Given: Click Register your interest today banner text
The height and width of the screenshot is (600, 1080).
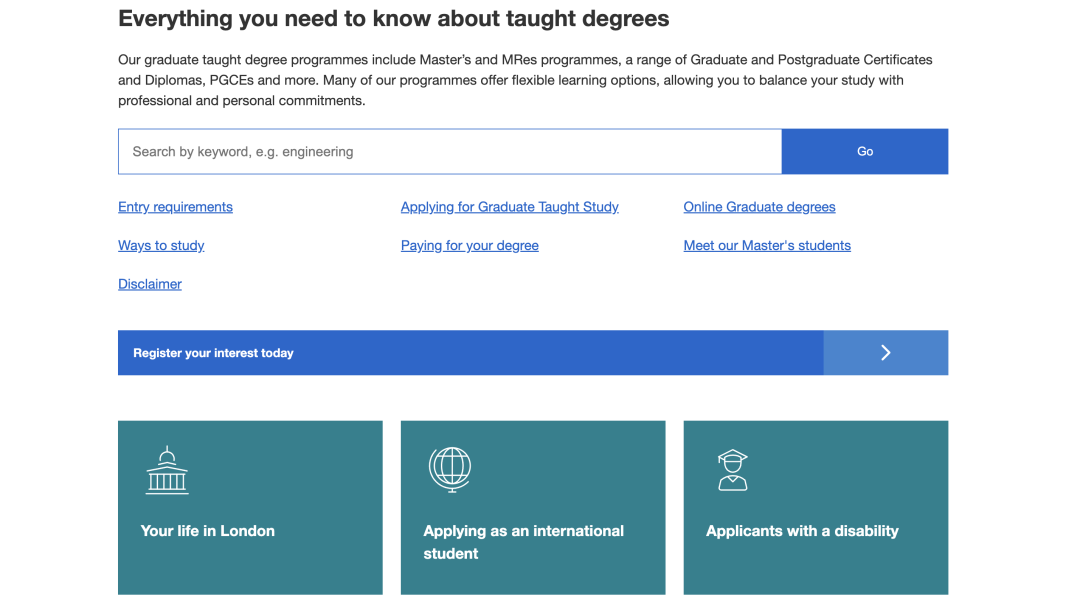Looking at the screenshot, I should coord(214,353).
